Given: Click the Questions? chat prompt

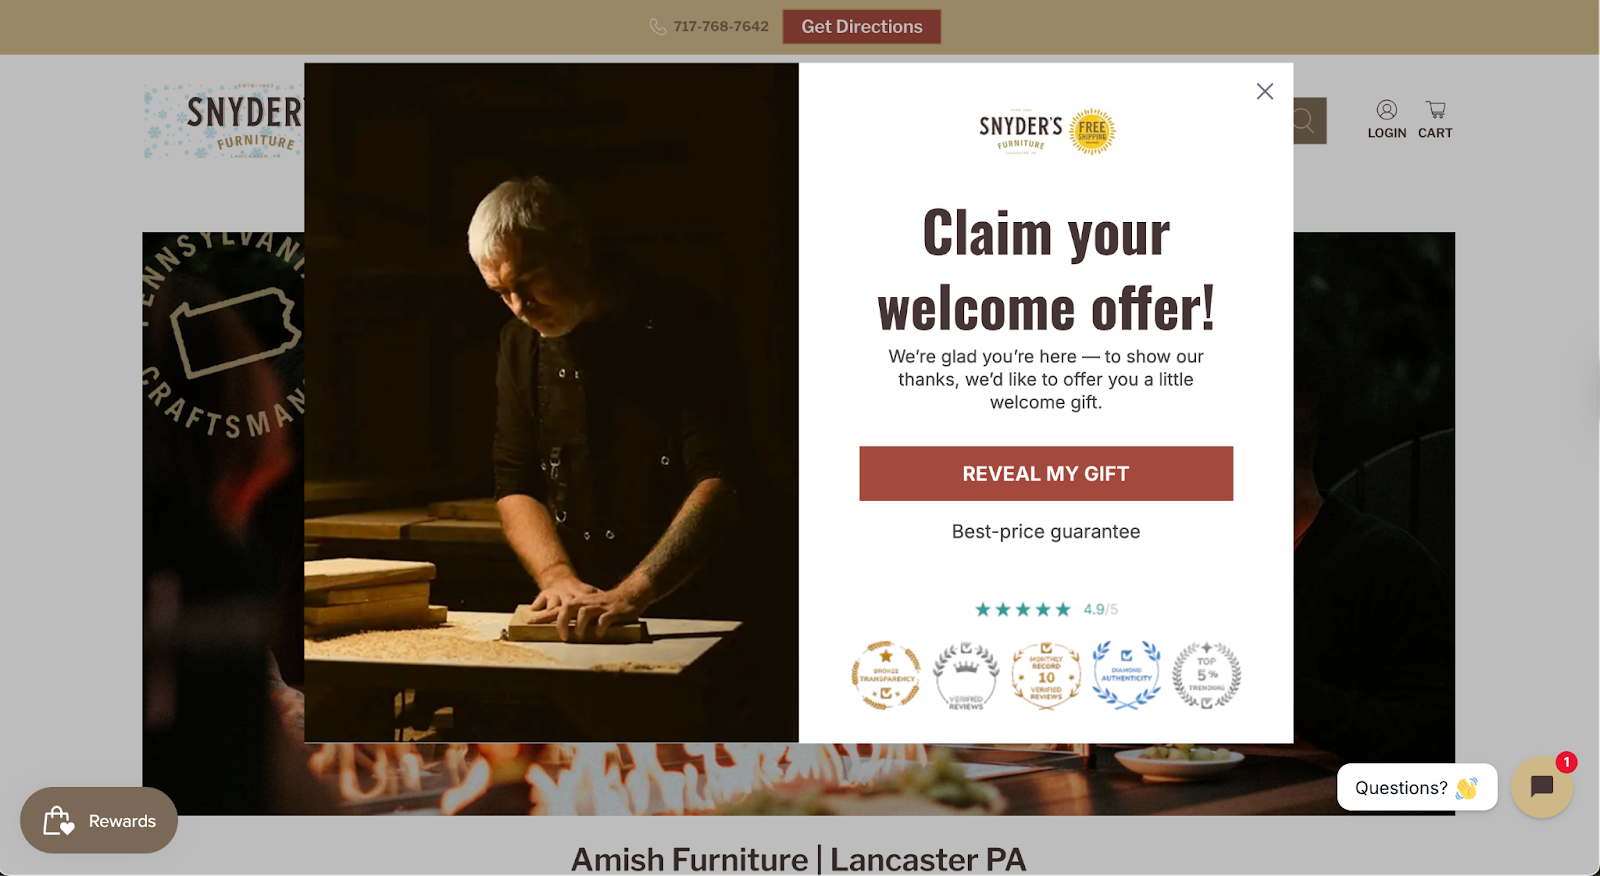Looking at the screenshot, I should (1417, 787).
